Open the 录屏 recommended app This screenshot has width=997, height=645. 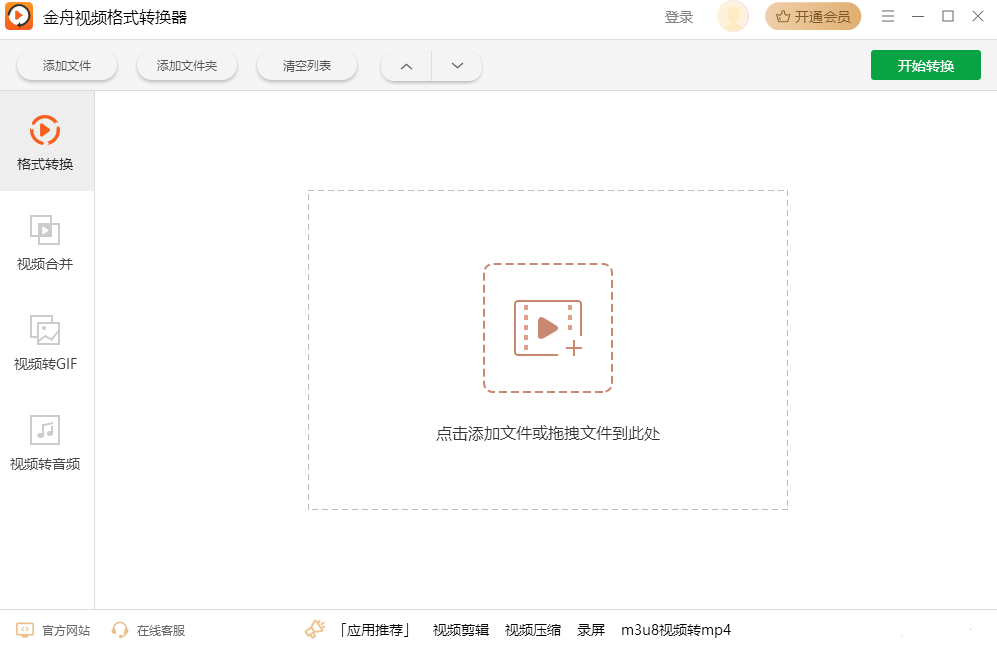coord(591,630)
